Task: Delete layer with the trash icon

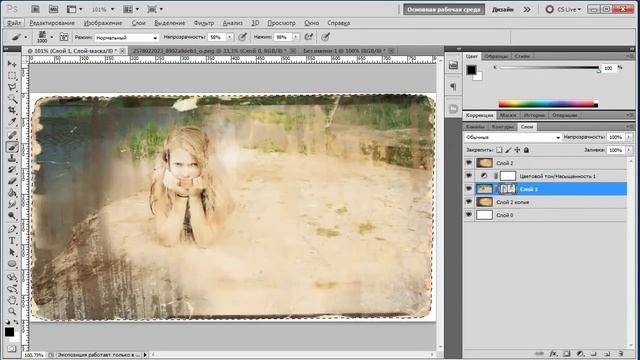Action: (620, 353)
